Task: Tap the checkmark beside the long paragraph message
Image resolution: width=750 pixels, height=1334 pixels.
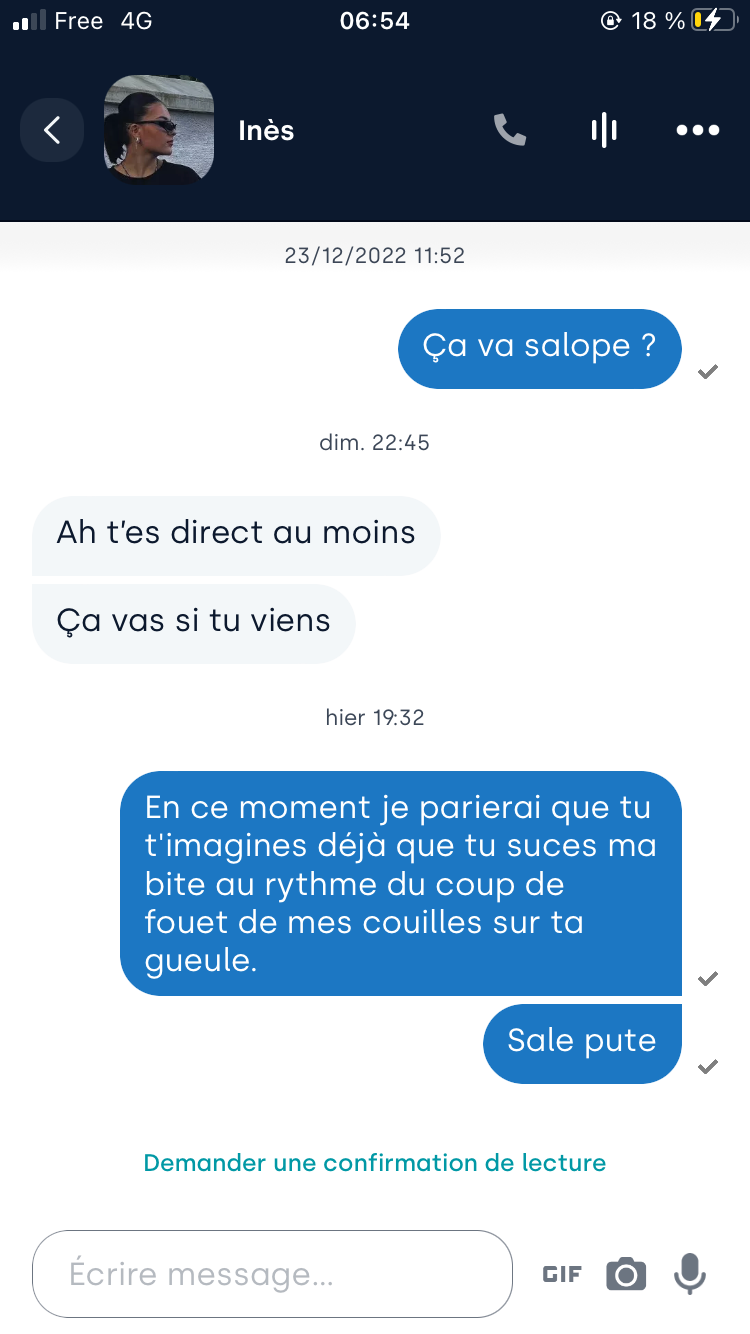Action: pyautogui.click(x=708, y=978)
